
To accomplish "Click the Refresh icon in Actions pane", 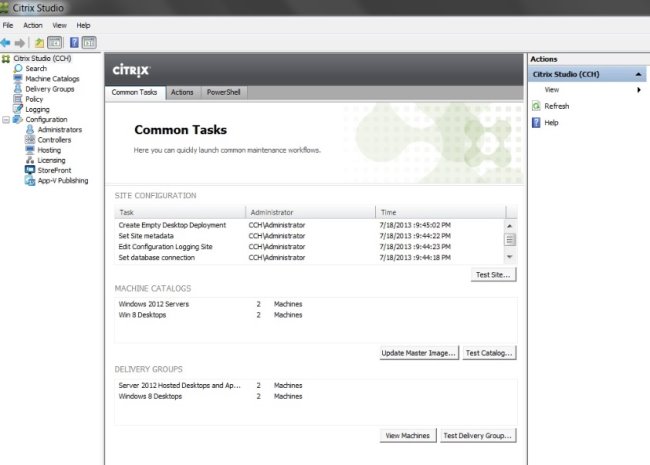I will pos(536,106).
